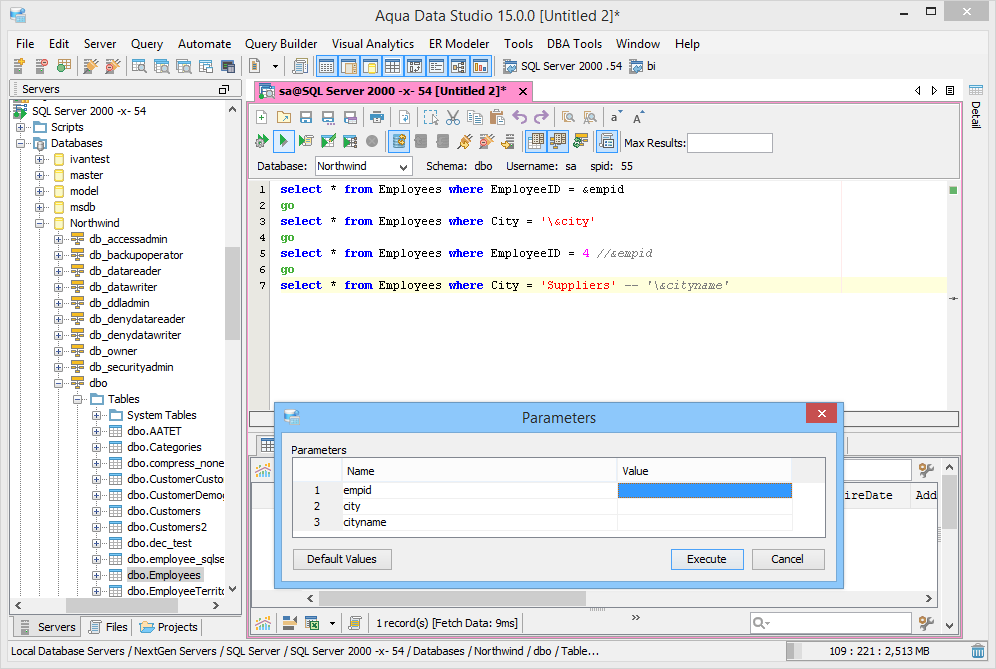
Task: Open the Query menu
Action: (x=147, y=44)
